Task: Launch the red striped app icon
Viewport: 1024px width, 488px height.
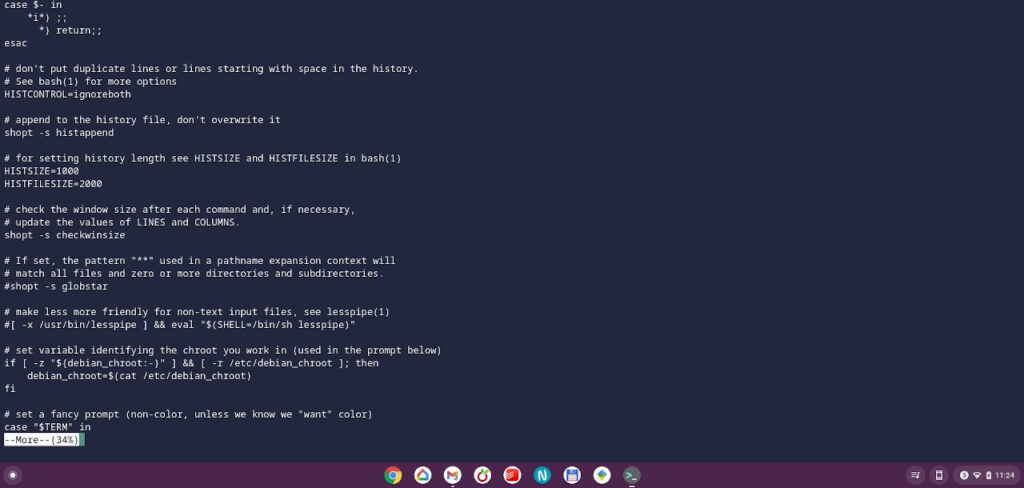Action: (x=512, y=475)
